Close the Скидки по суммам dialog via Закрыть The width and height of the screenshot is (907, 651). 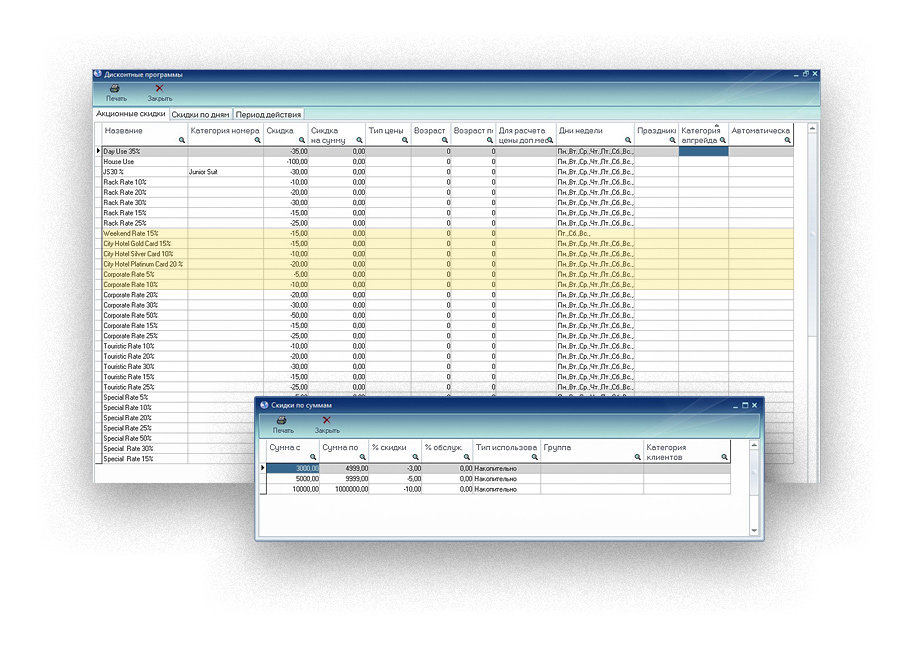click(327, 421)
